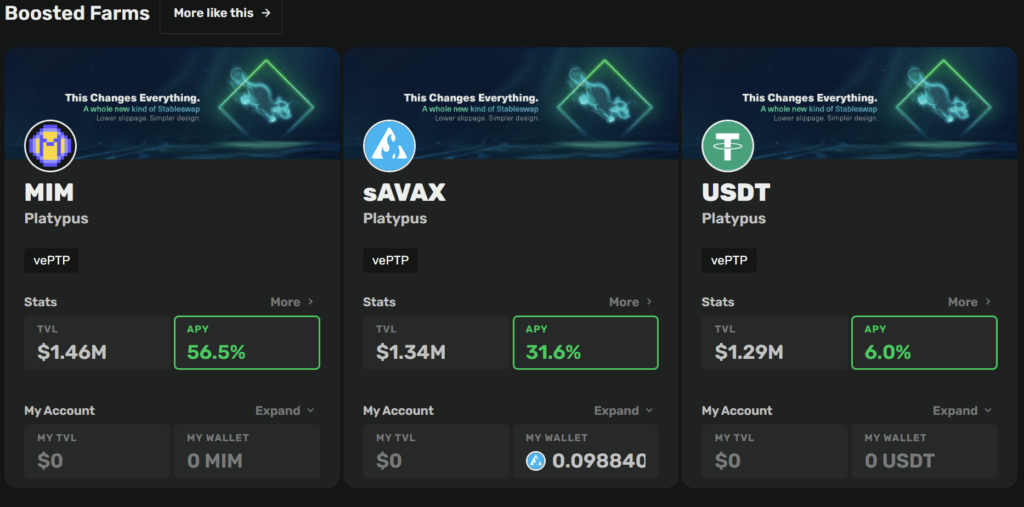Click the arrow in More like this
The image size is (1024, 507).
[265, 13]
